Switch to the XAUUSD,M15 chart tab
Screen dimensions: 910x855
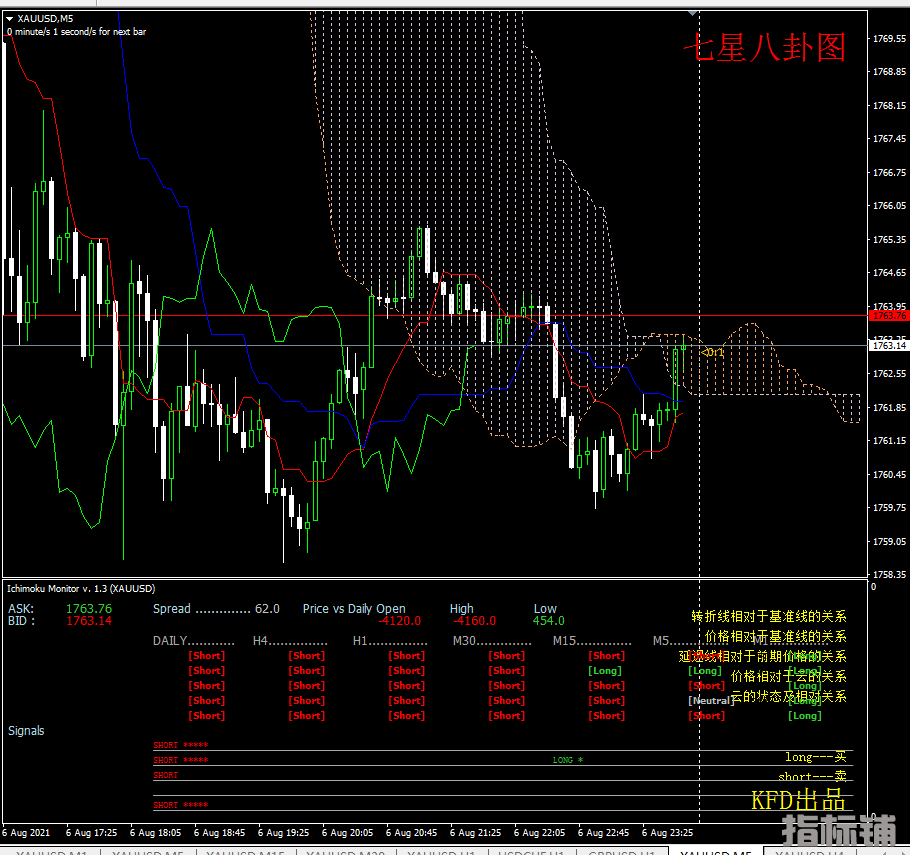coord(245,852)
